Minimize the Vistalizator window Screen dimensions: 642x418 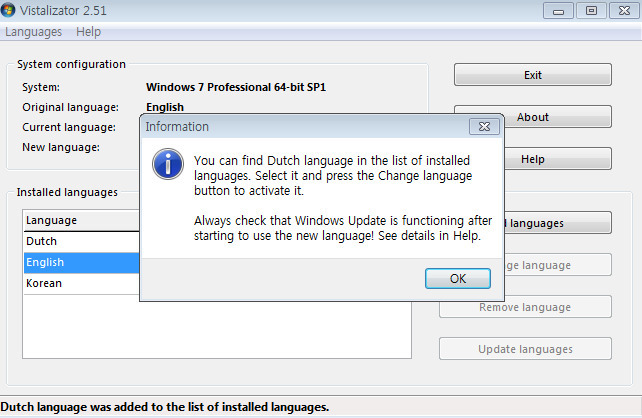558,11
